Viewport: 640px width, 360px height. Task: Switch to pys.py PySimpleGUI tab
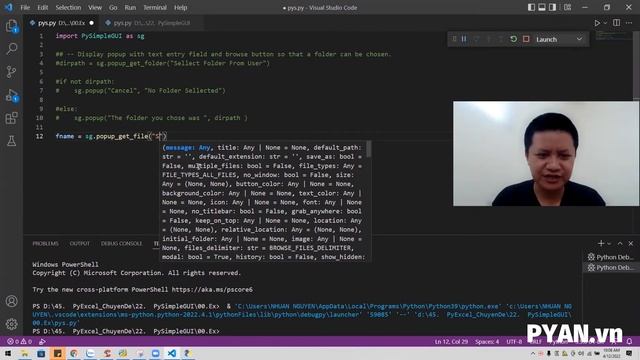pyautogui.click(x=151, y=23)
